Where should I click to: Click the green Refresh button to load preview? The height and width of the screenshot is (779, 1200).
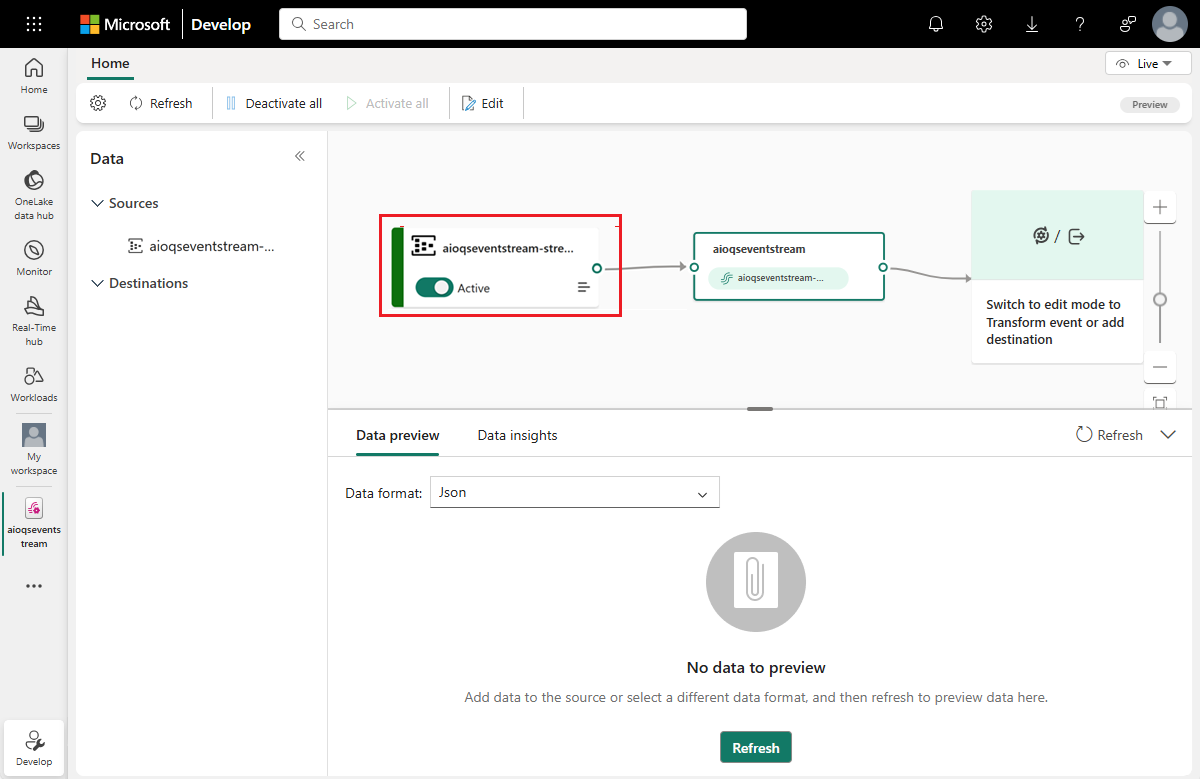755,747
